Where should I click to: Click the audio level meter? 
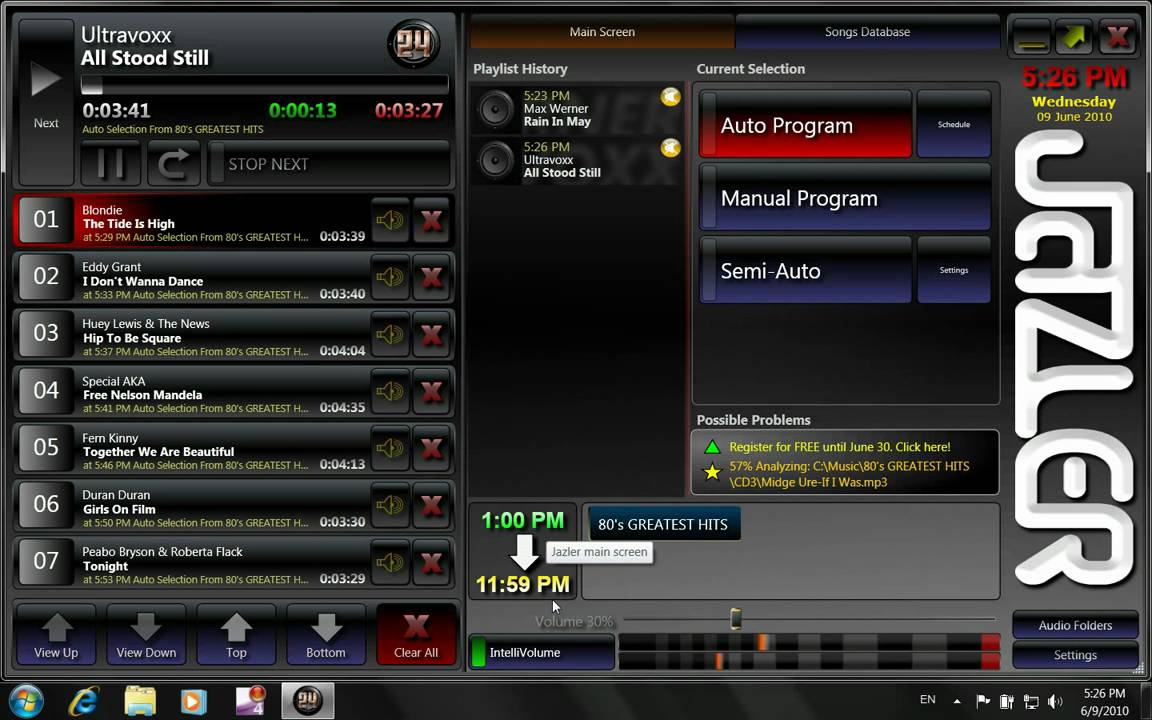click(809, 652)
